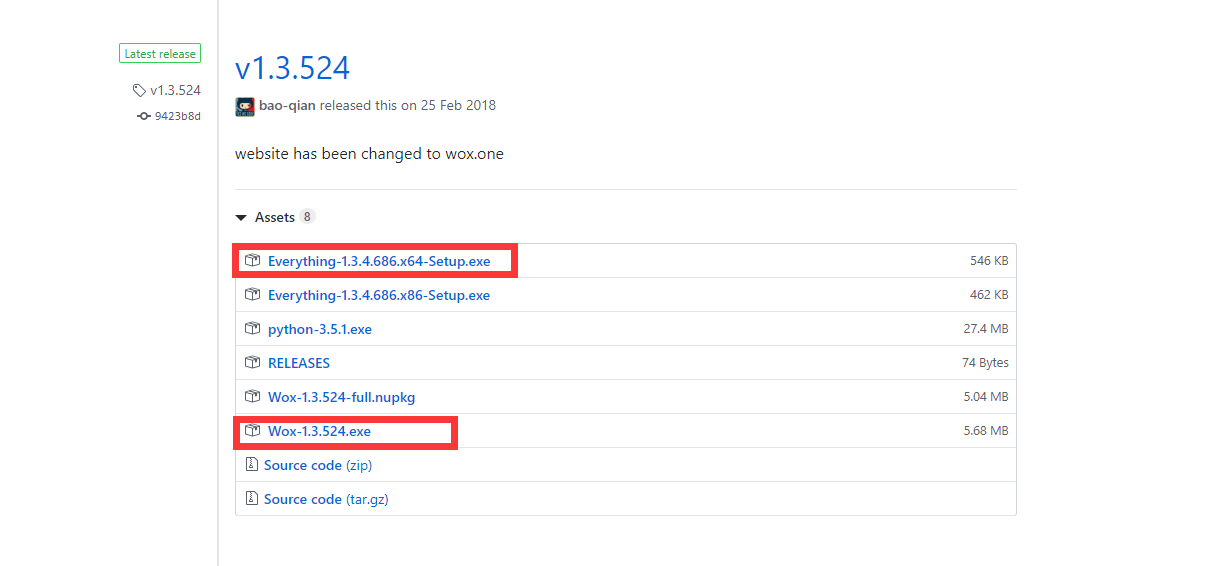Click package icon next to RELEASES
The image size is (1232, 566).
click(x=252, y=363)
